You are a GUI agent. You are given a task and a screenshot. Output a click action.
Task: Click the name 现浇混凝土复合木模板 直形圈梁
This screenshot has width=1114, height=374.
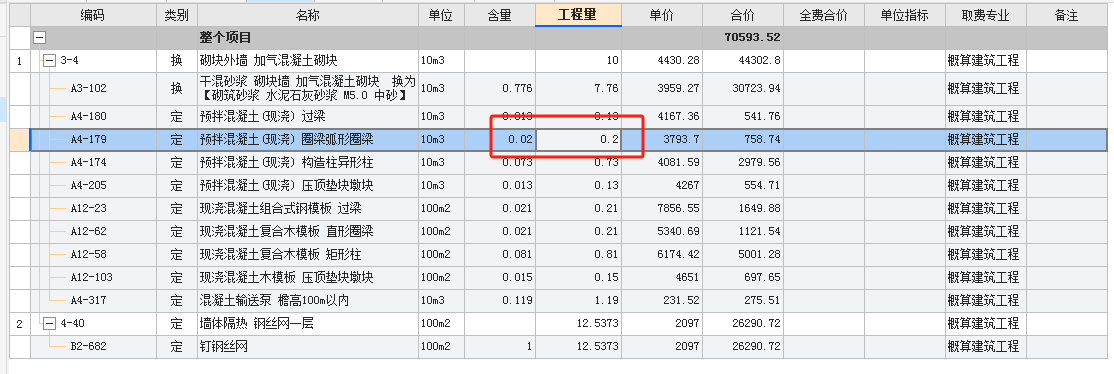tap(286, 232)
